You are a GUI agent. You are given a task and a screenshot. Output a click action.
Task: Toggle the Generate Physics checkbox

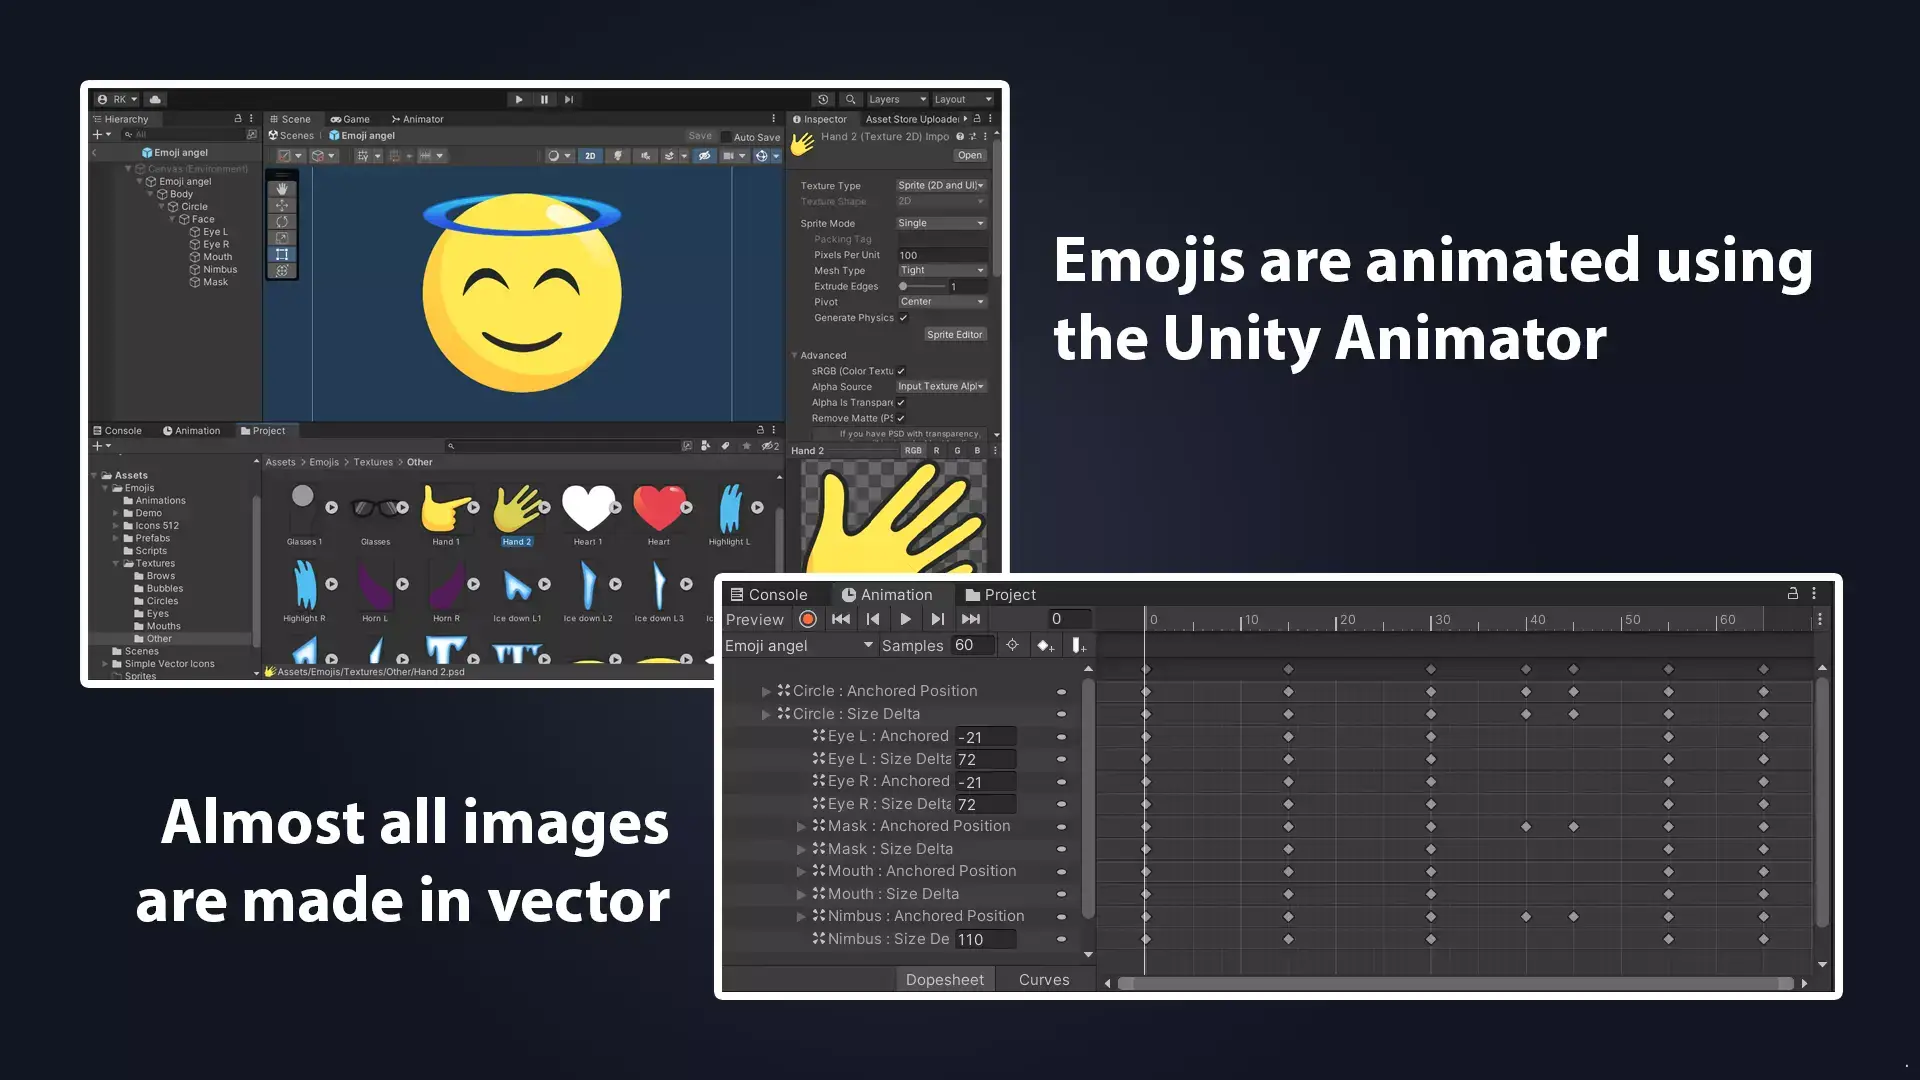(x=903, y=318)
